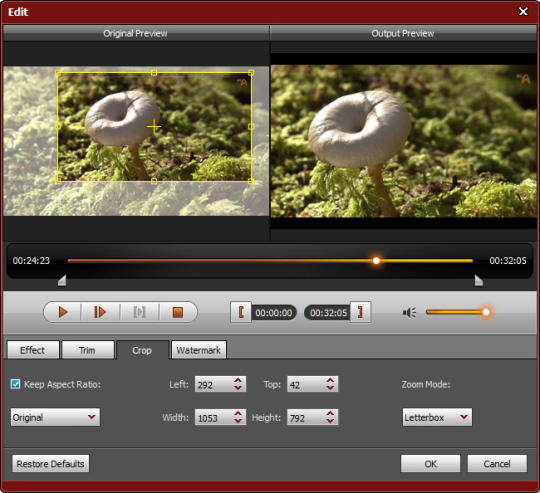Click the Stop playback button
Image resolution: width=540 pixels, height=493 pixels.
[177, 312]
